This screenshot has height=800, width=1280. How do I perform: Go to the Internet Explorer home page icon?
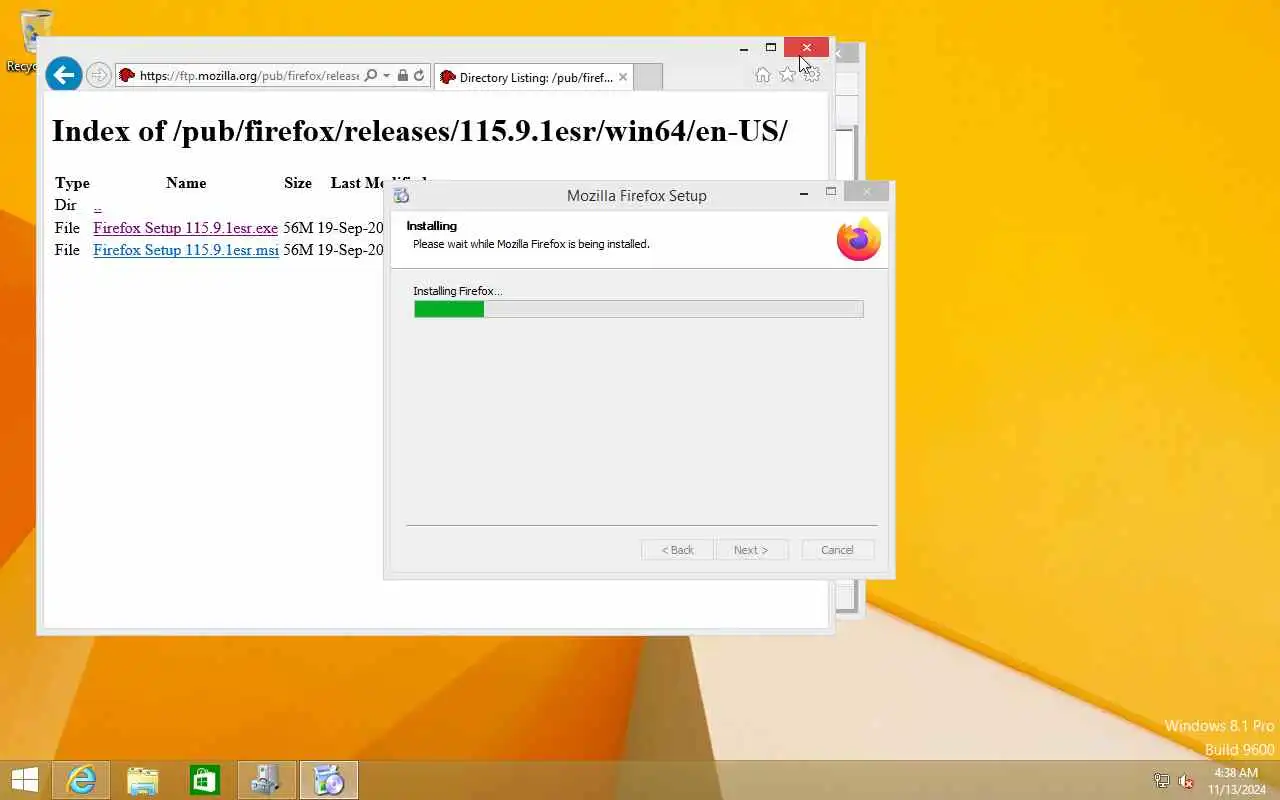(x=763, y=75)
